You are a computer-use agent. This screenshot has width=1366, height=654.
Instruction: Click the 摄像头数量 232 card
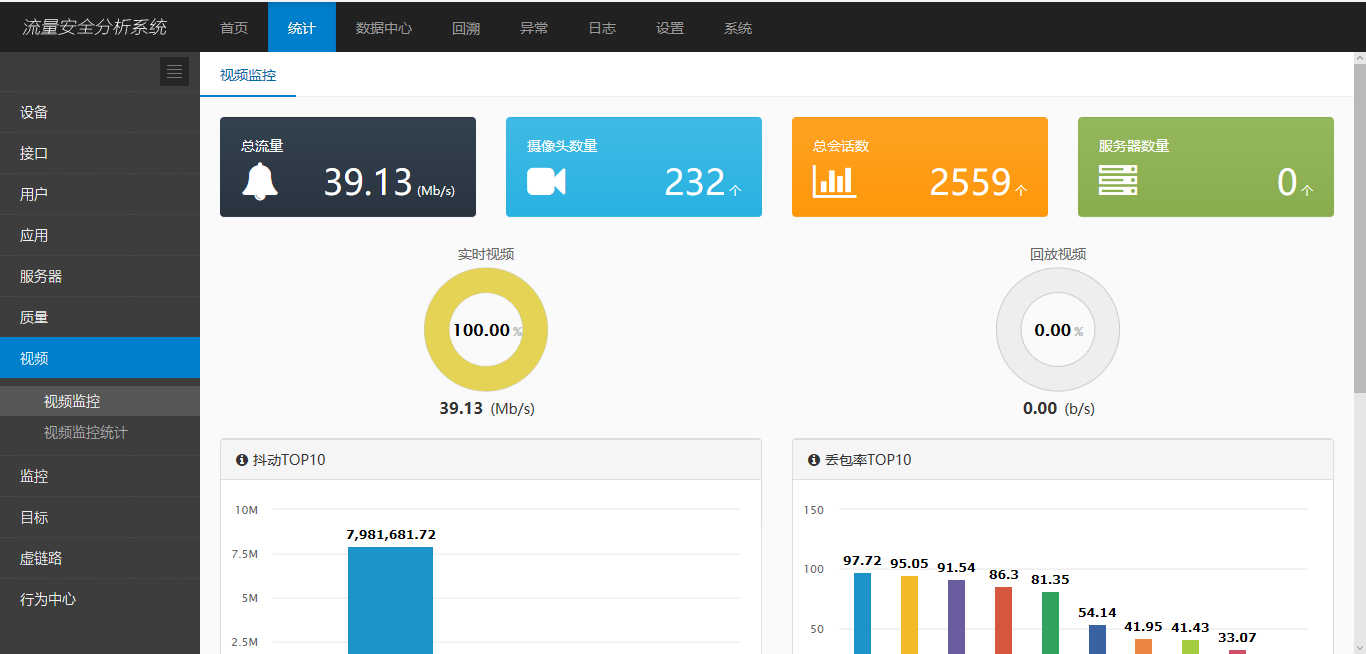pos(634,167)
